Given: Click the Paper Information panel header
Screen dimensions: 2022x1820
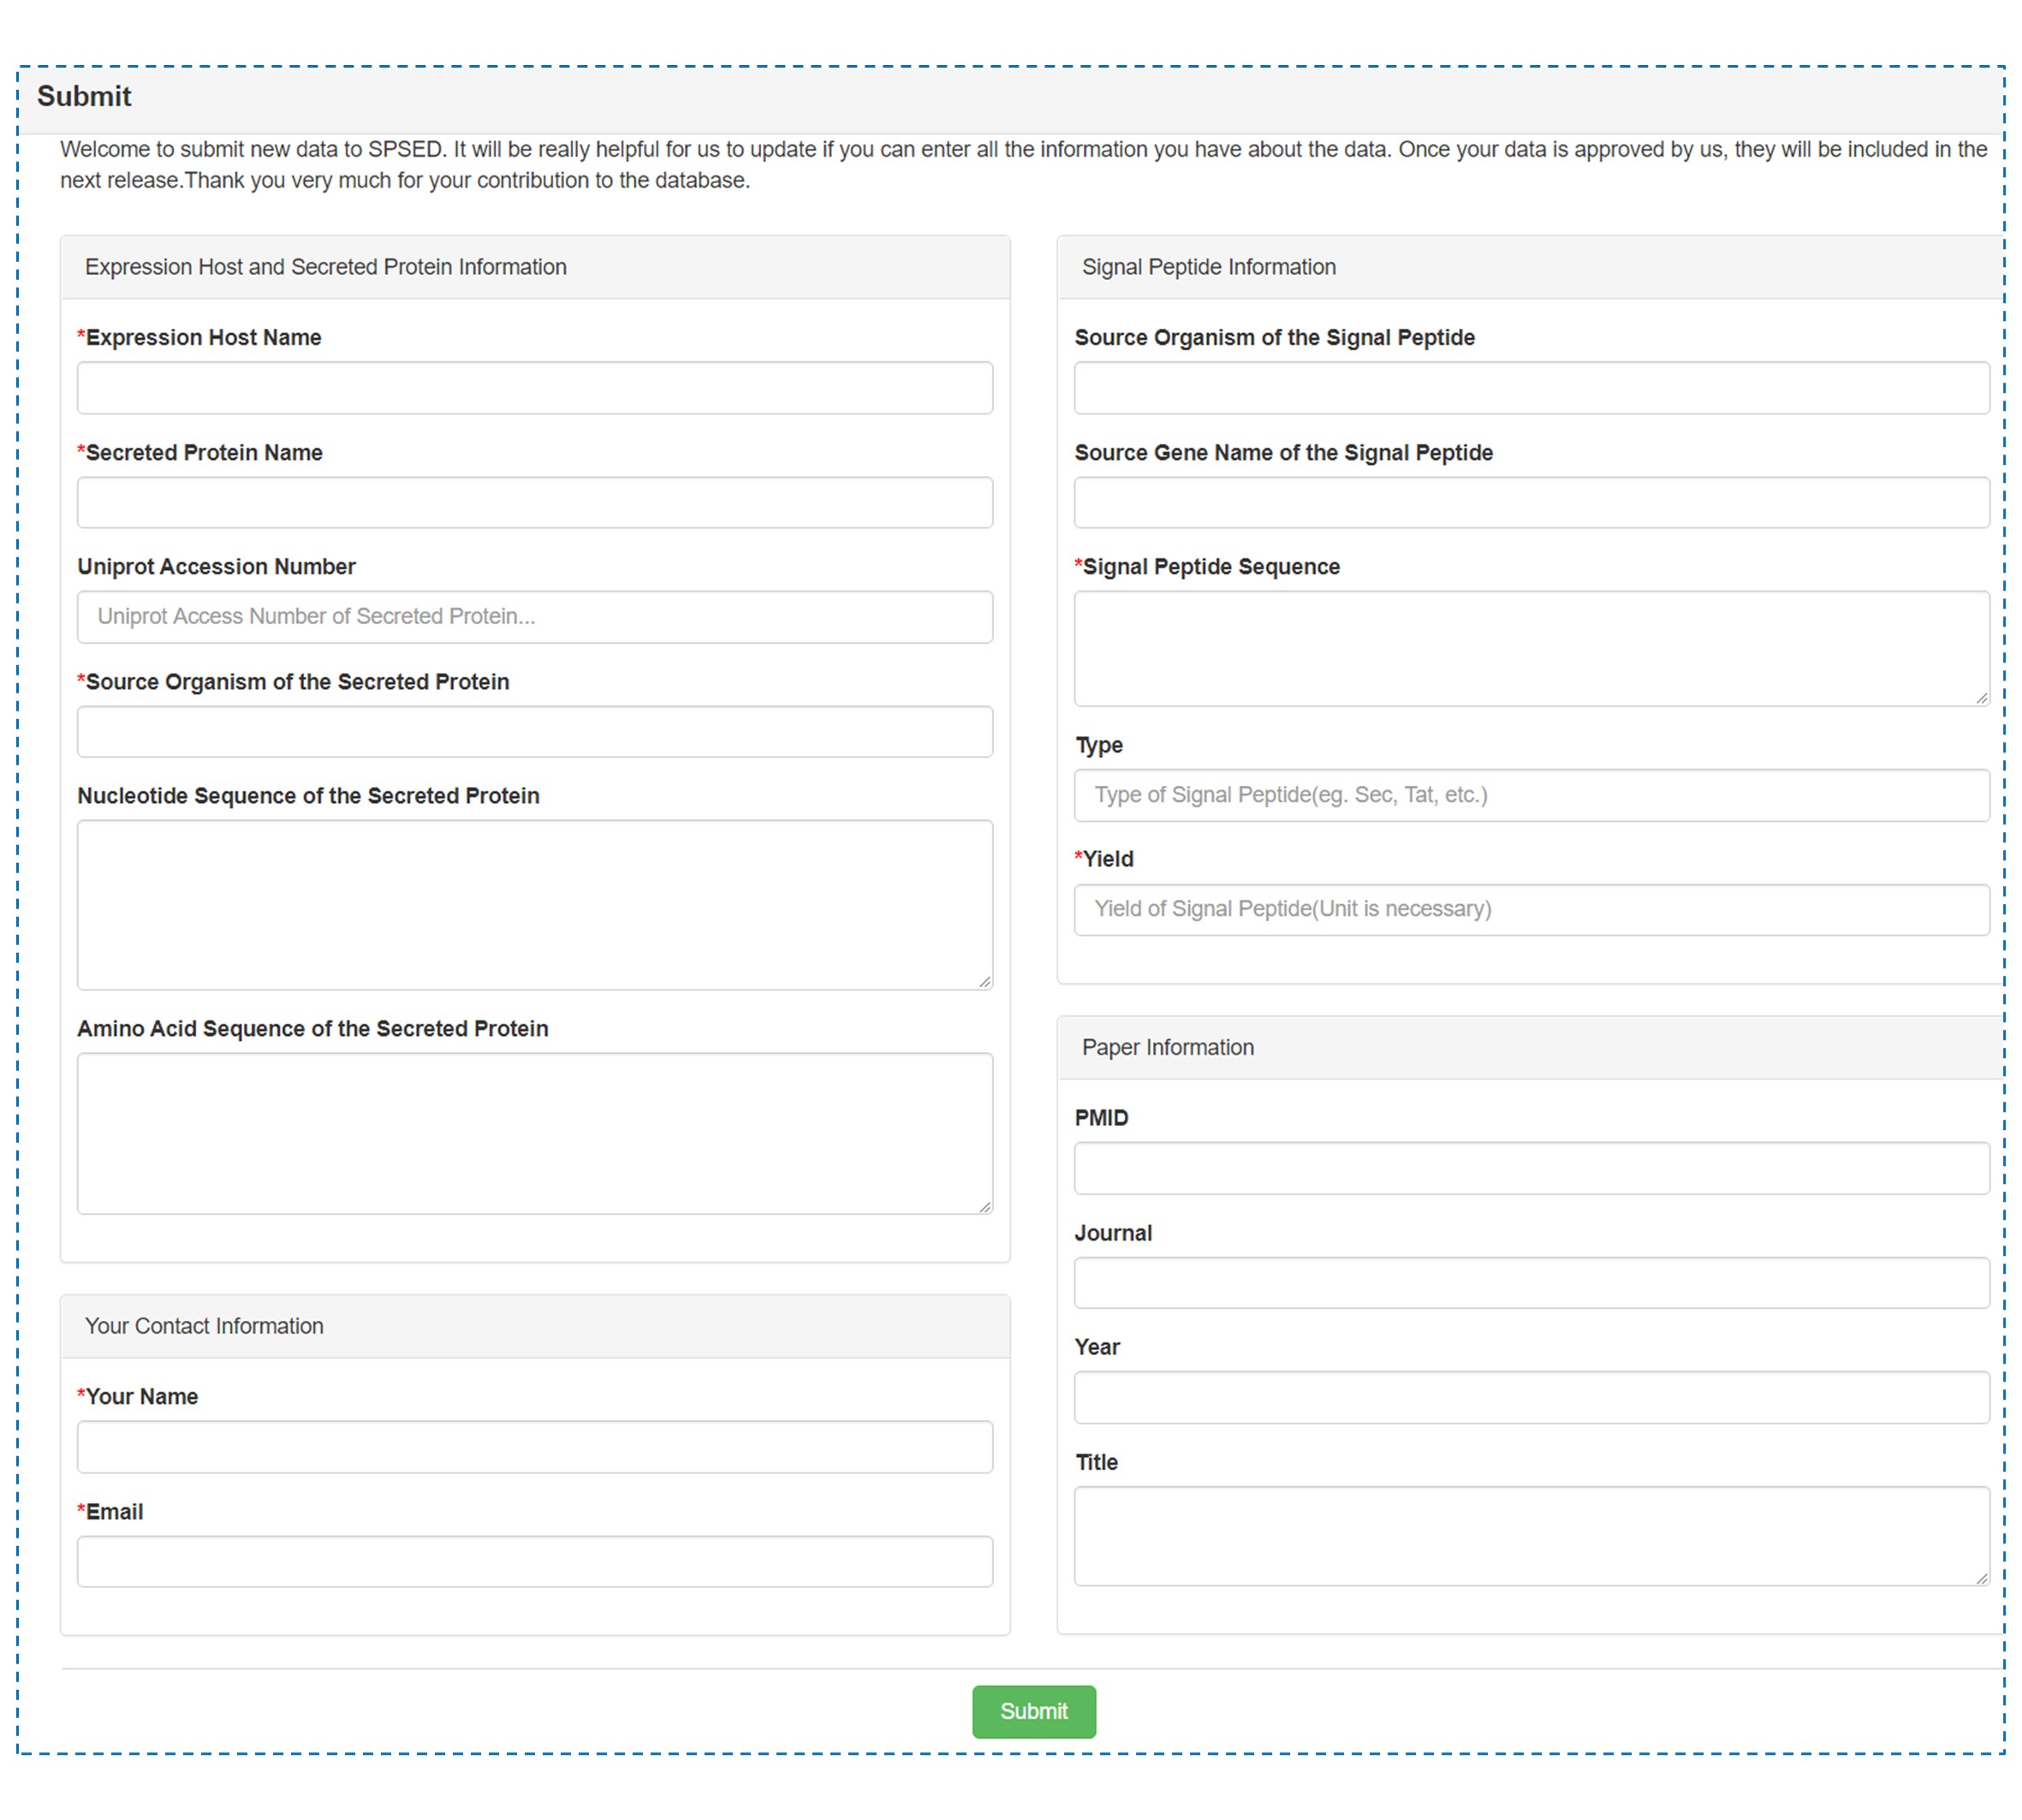Looking at the screenshot, I should (1531, 1048).
